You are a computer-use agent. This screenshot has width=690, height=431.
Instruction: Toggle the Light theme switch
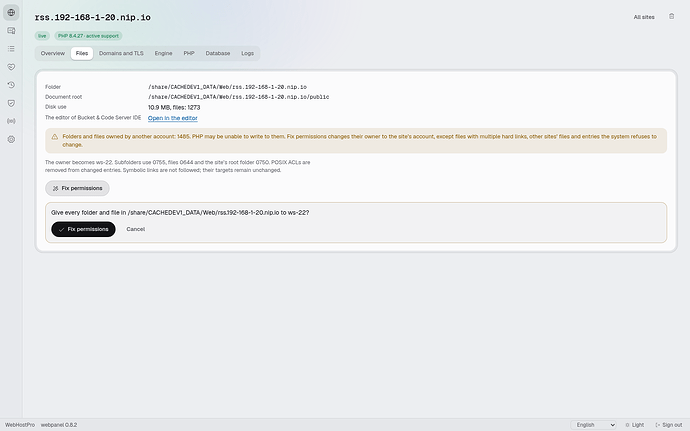(634, 425)
